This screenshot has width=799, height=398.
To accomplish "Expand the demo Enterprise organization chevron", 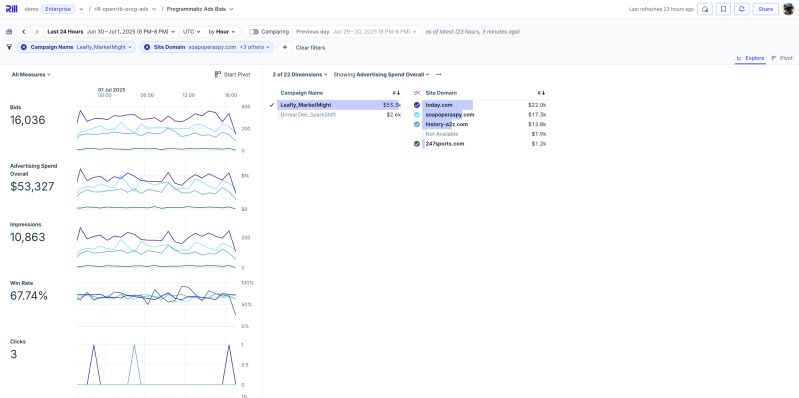I will 81,9.
